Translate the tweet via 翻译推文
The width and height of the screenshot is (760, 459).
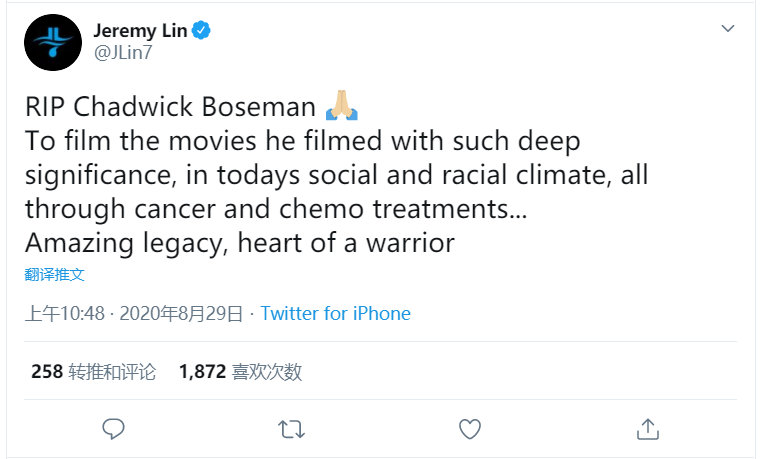(55, 275)
